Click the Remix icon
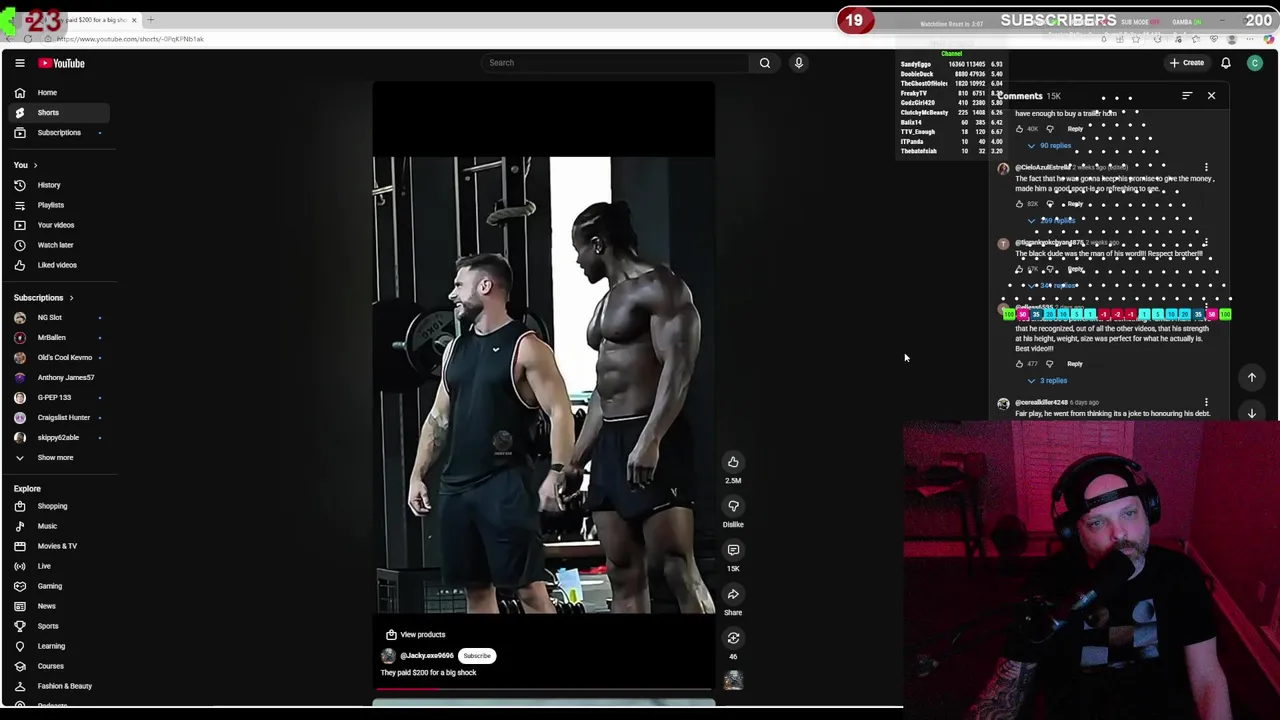This screenshot has width=1280, height=720. tap(733, 638)
